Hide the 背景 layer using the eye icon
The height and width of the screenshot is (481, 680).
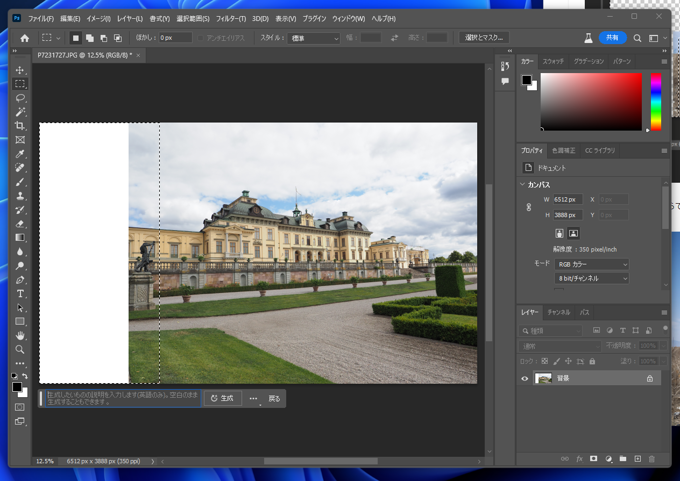point(525,379)
